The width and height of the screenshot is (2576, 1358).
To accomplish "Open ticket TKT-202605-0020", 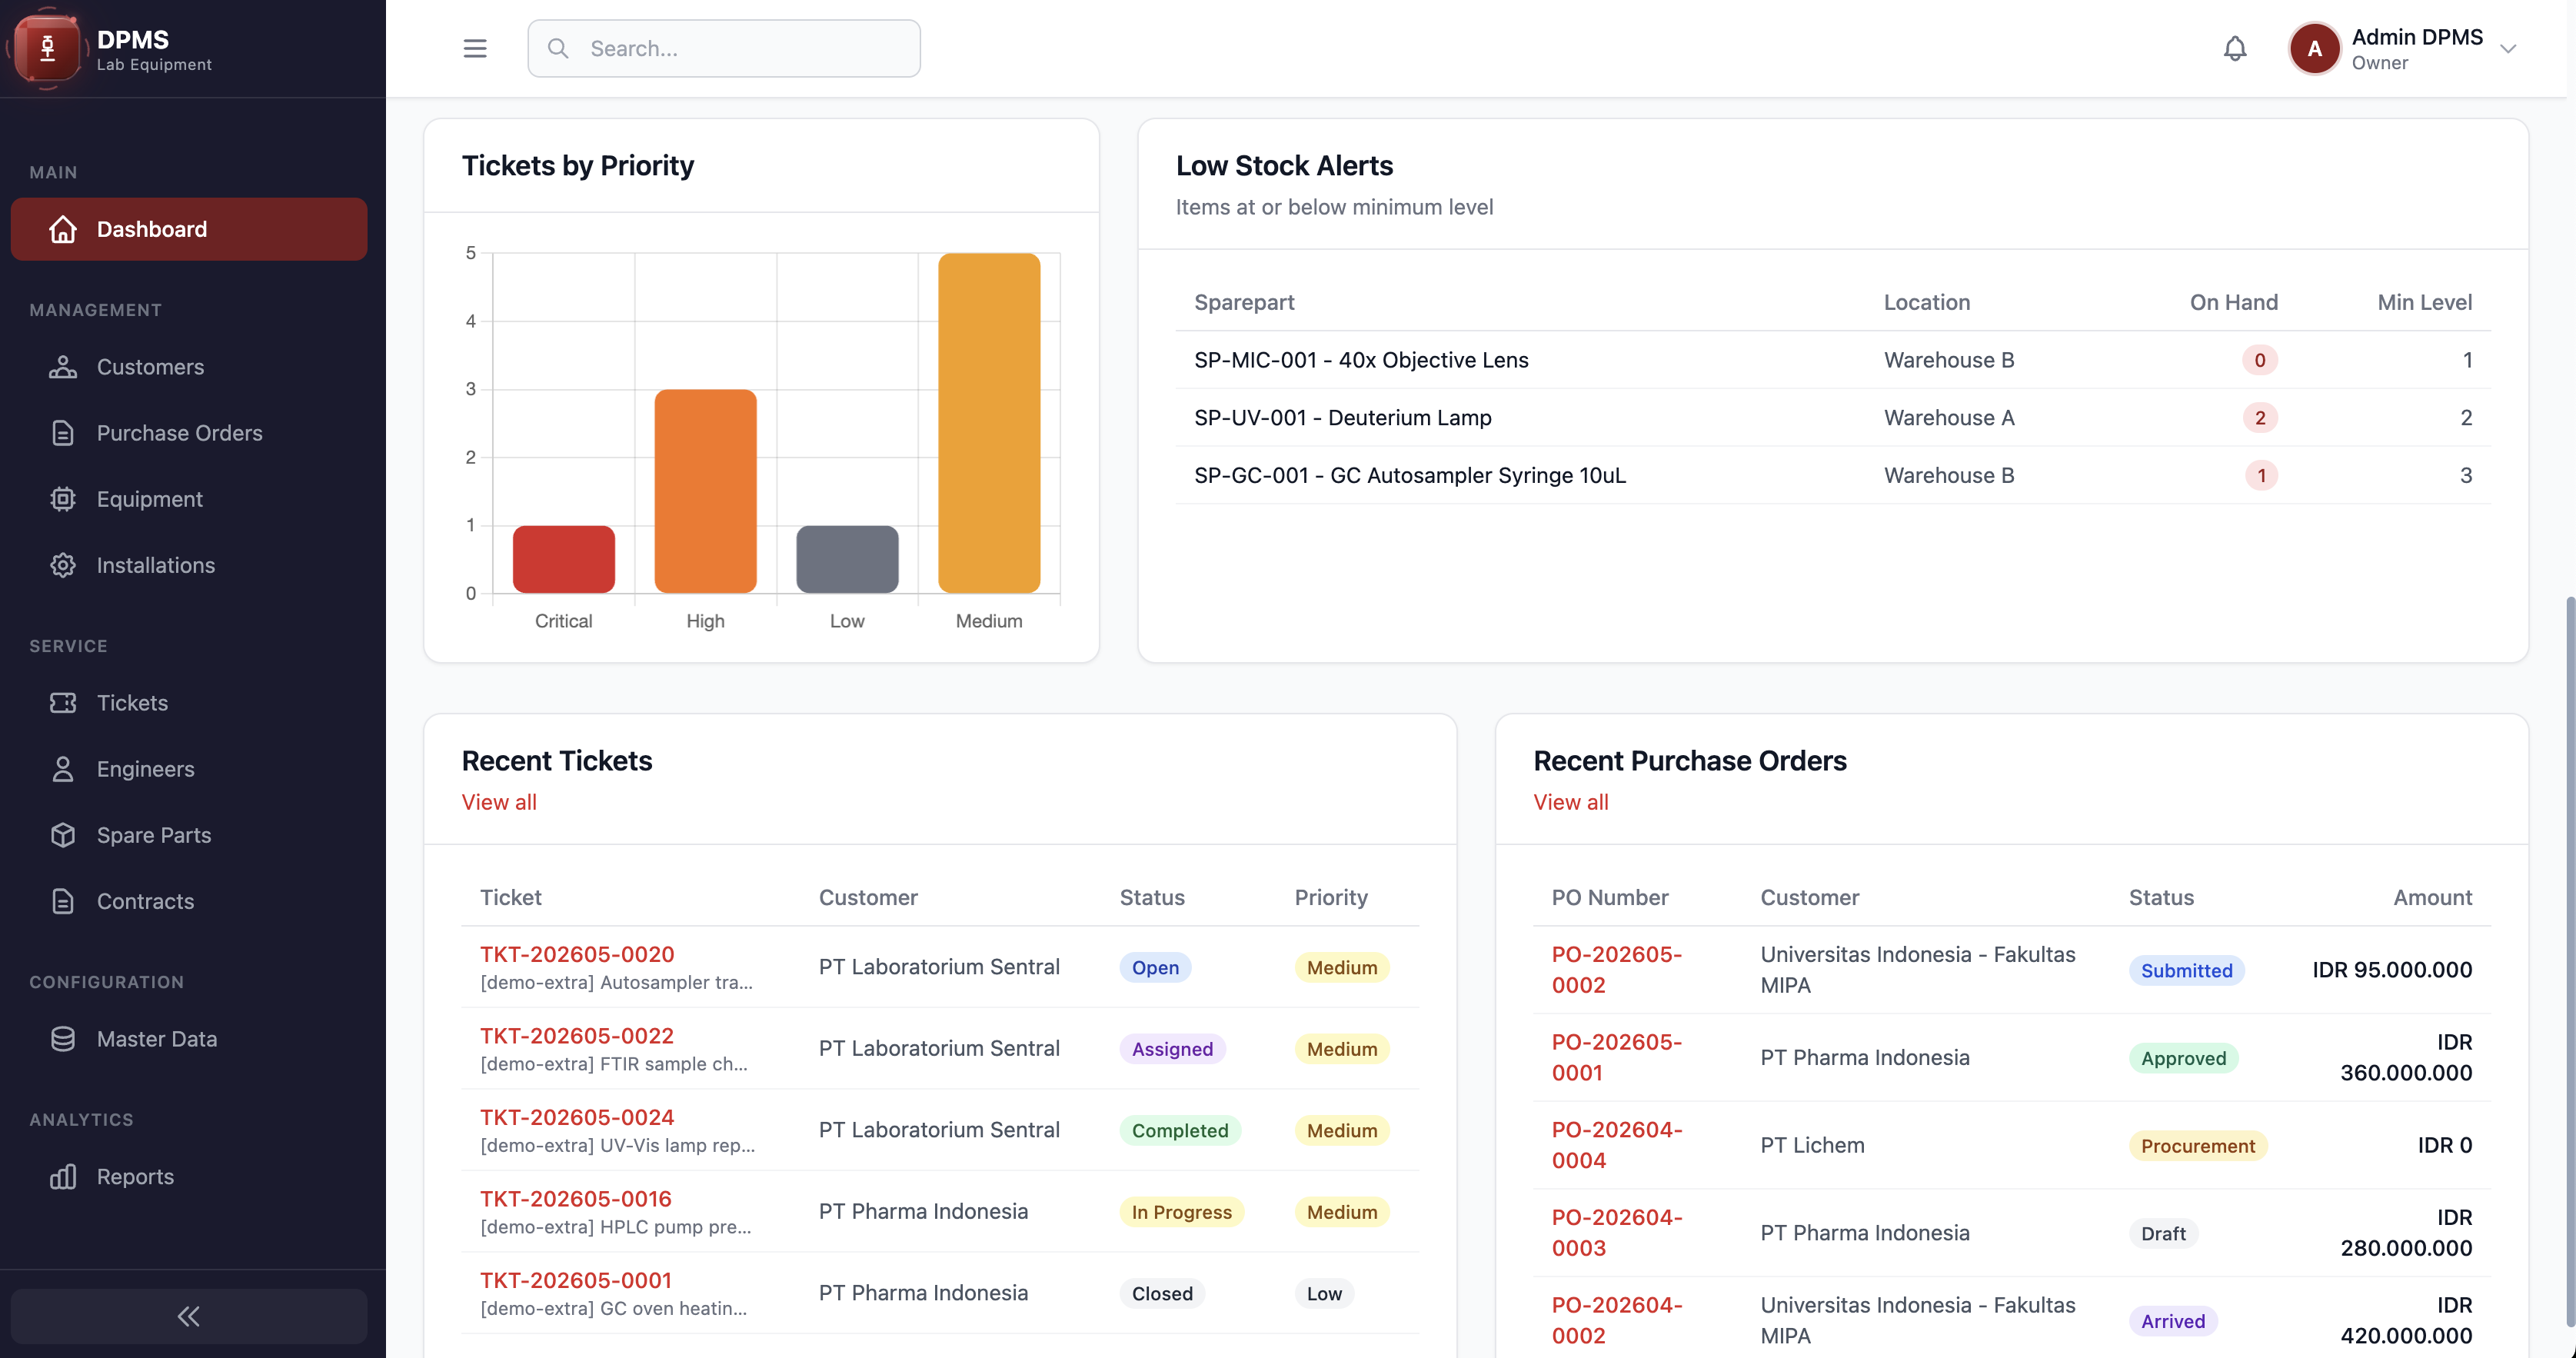I will (x=577, y=954).
